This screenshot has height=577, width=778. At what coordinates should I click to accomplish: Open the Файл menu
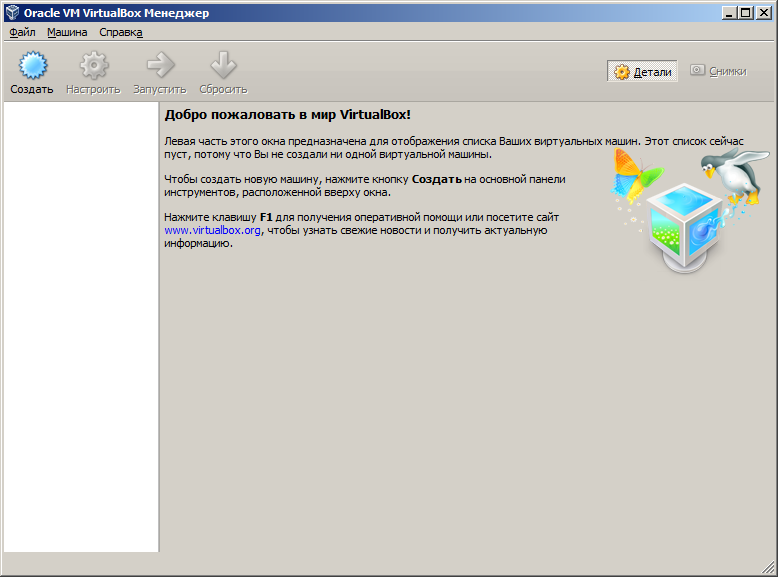pyautogui.click(x=22, y=32)
